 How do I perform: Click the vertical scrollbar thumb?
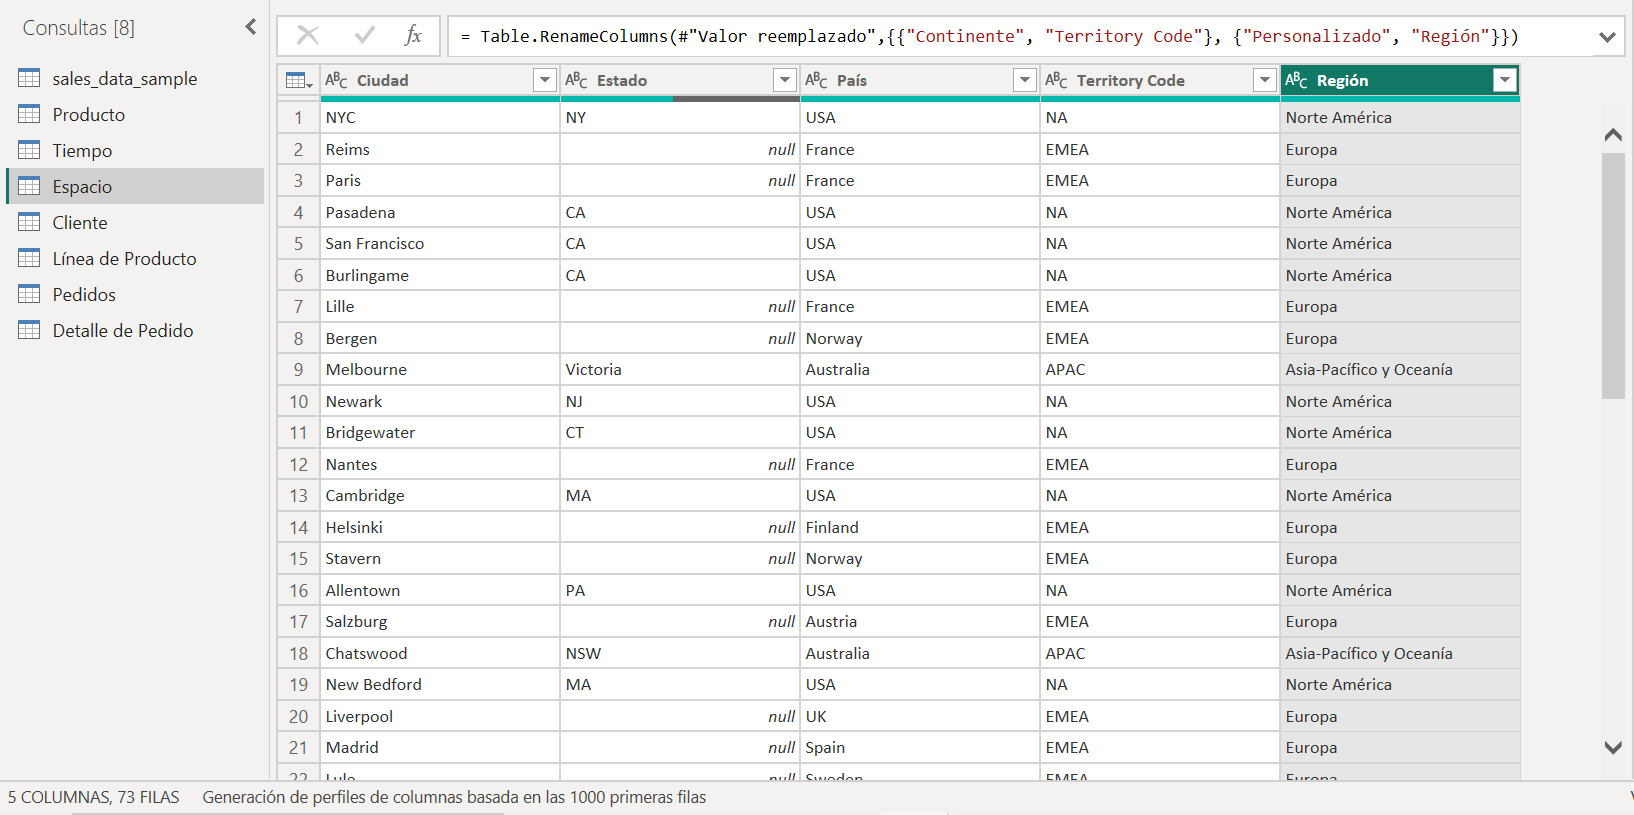click(1612, 275)
